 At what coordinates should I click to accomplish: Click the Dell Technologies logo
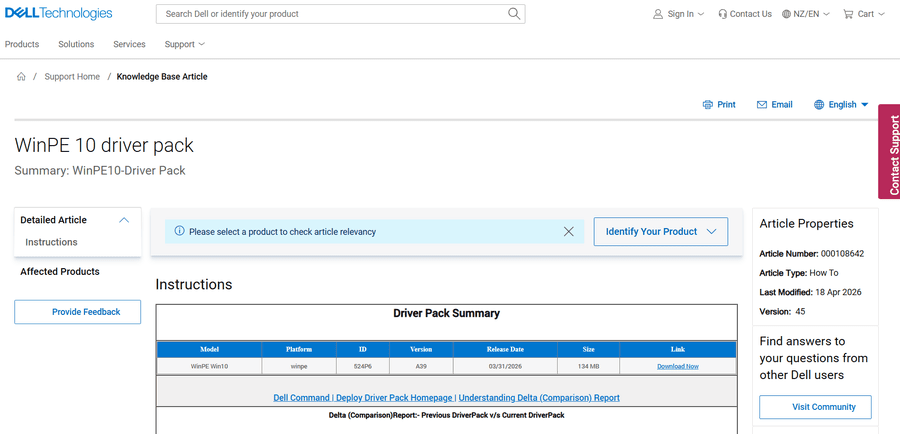coord(59,13)
